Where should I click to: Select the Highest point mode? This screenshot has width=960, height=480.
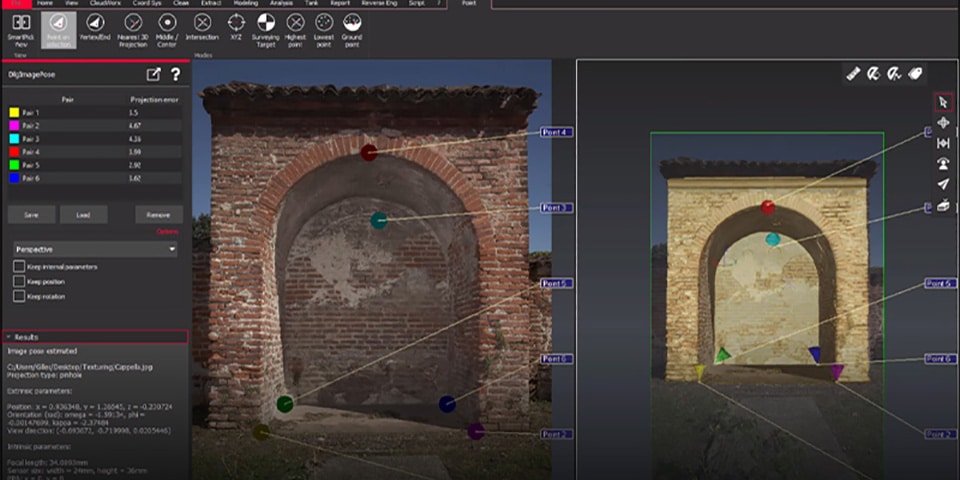(x=296, y=30)
